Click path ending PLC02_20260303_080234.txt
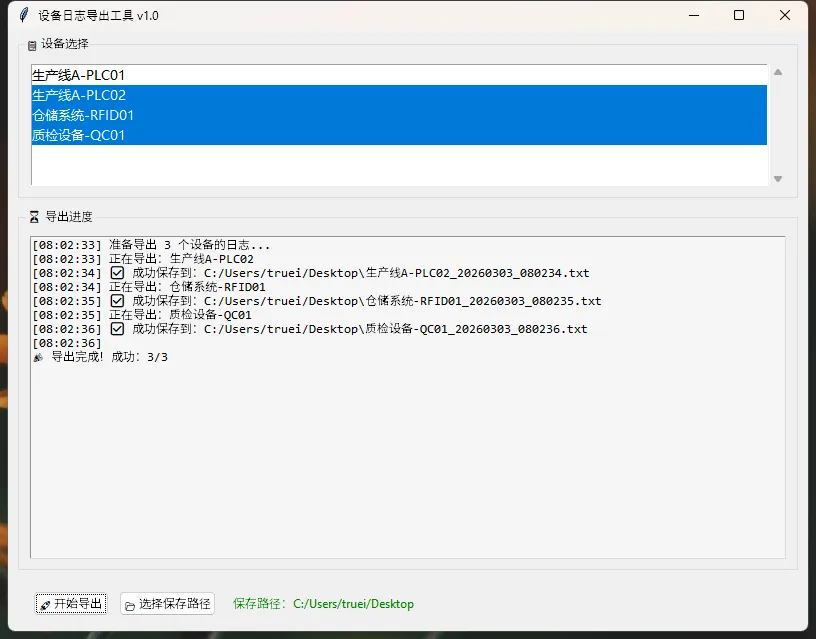 pos(397,273)
